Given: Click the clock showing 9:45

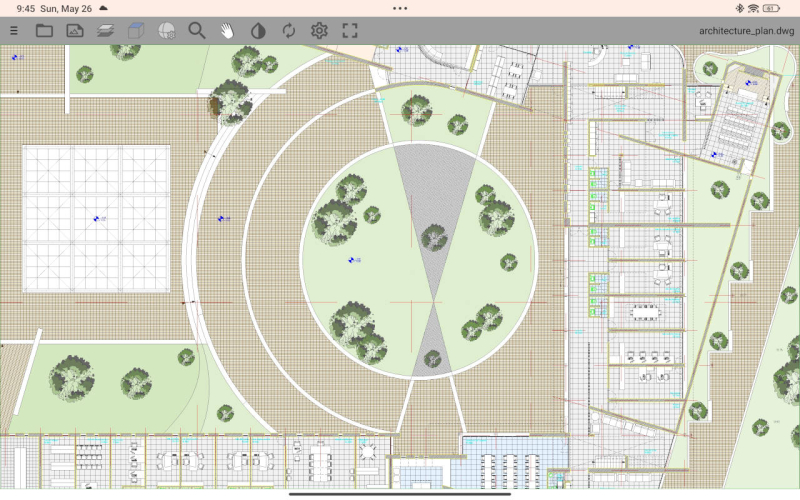Looking at the screenshot, I should 28,8.
